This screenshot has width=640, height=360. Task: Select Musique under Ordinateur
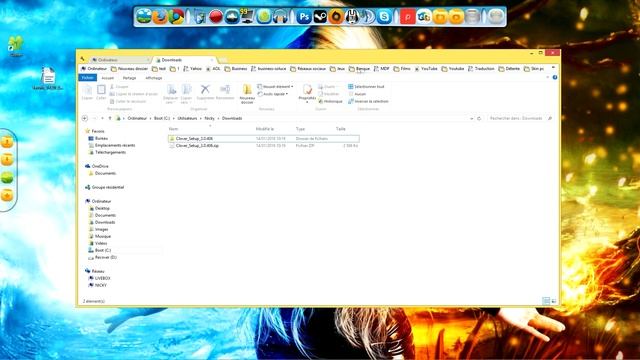pyautogui.click(x=100, y=236)
